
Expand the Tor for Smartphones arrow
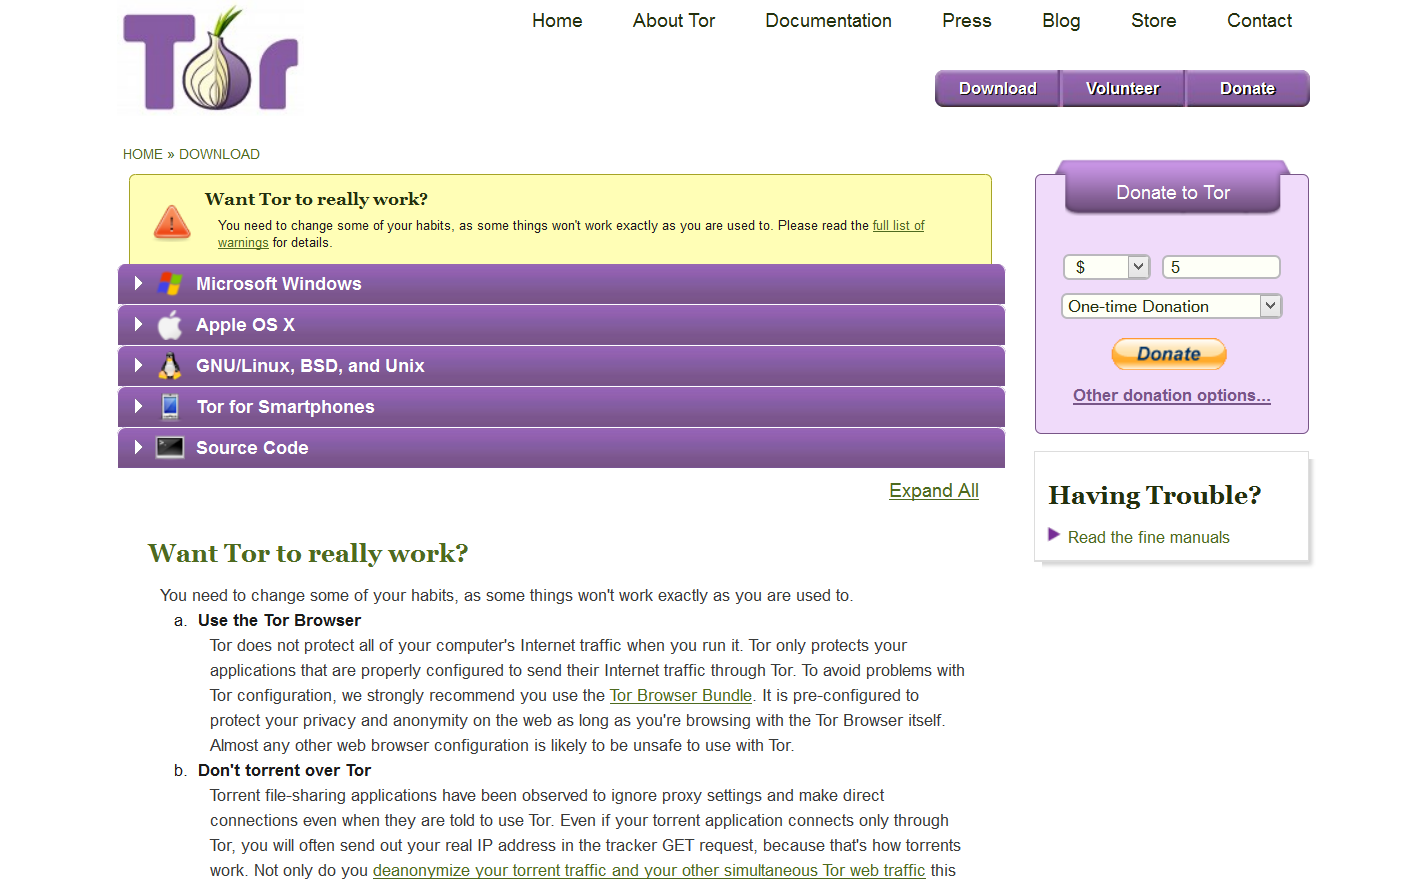pyautogui.click(x=138, y=407)
